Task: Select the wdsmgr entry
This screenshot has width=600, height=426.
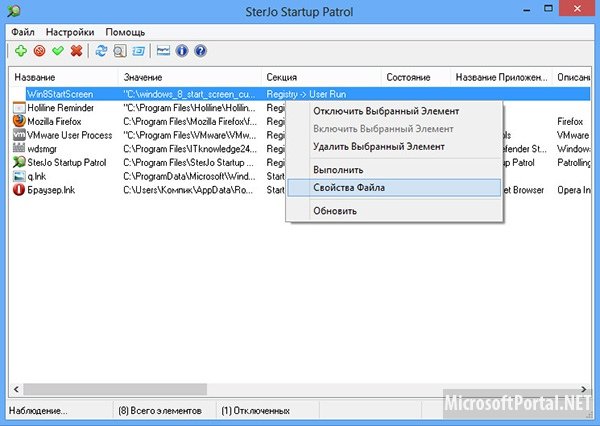Action: [42, 149]
